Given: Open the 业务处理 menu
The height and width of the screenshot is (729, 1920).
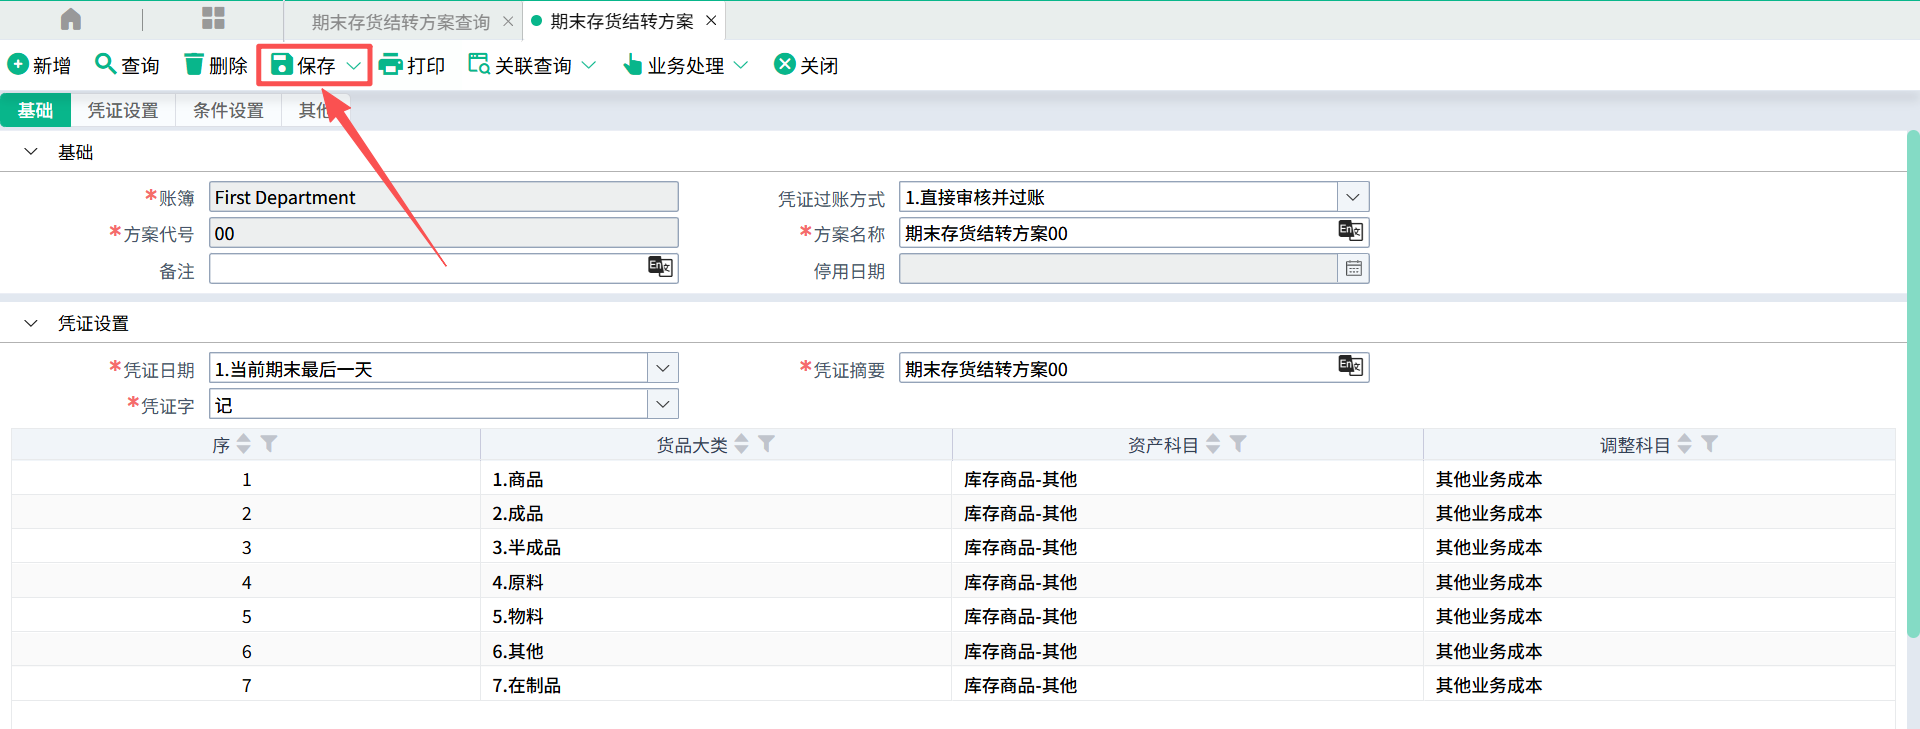Looking at the screenshot, I should coord(686,65).
